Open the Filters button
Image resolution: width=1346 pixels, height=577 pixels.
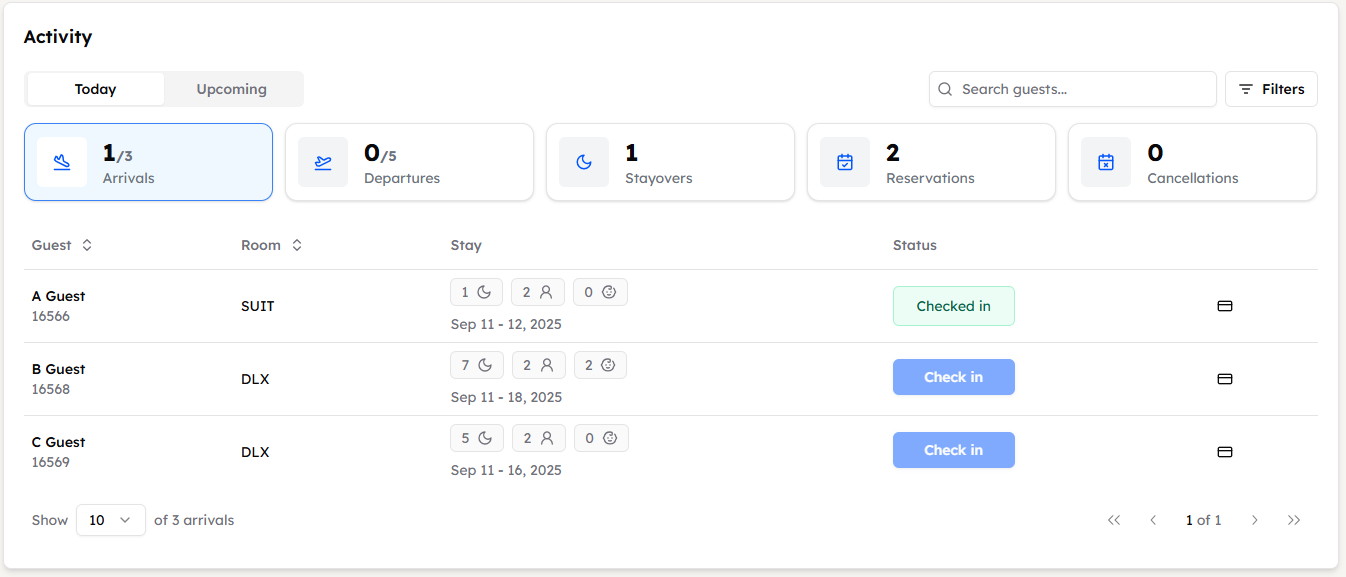tap(1271, 89)
